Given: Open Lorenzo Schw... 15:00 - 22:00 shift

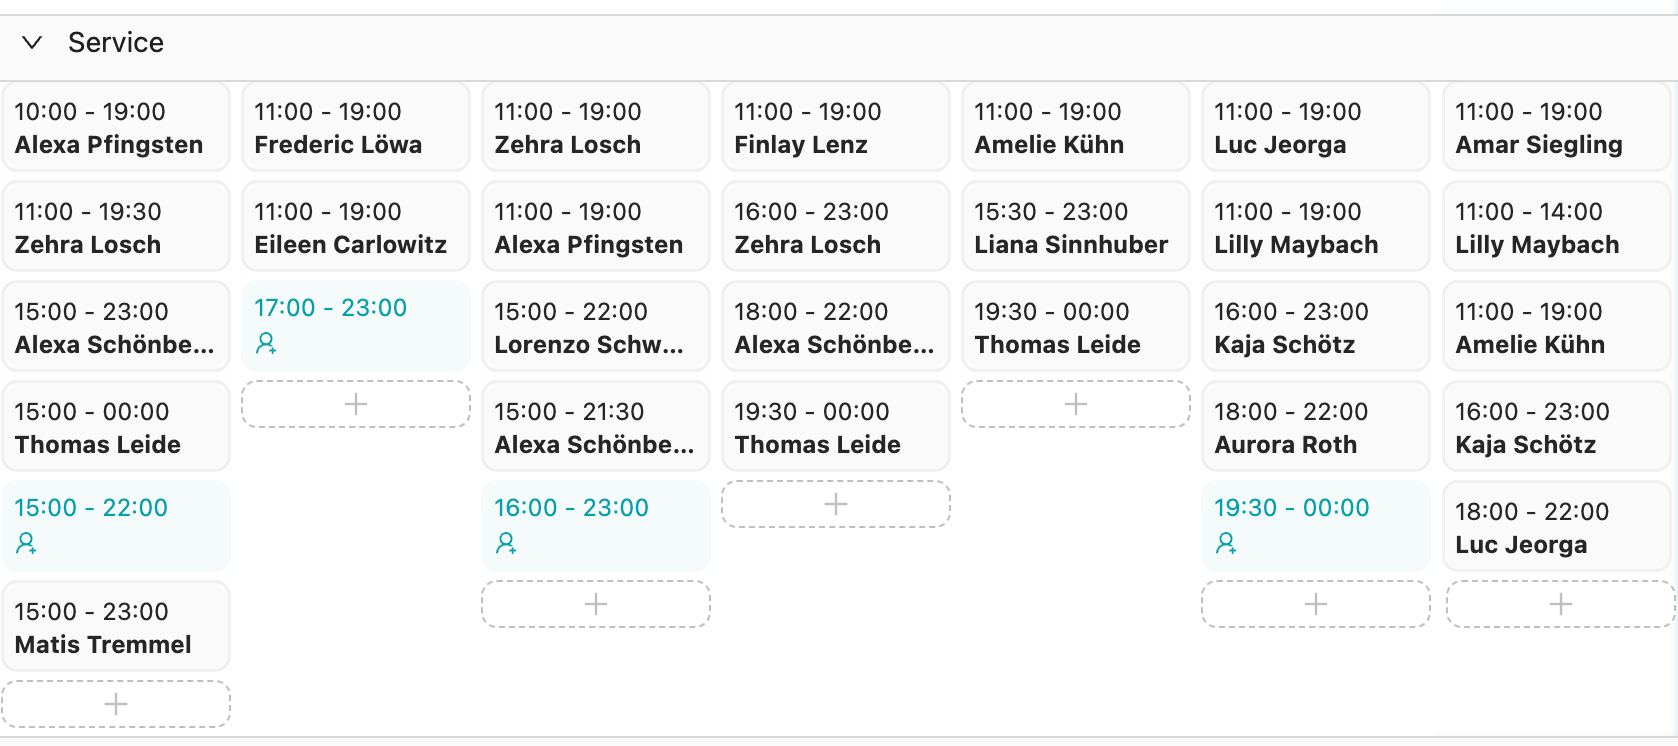Looking at the screenshot, I should (x=596, y=327).
